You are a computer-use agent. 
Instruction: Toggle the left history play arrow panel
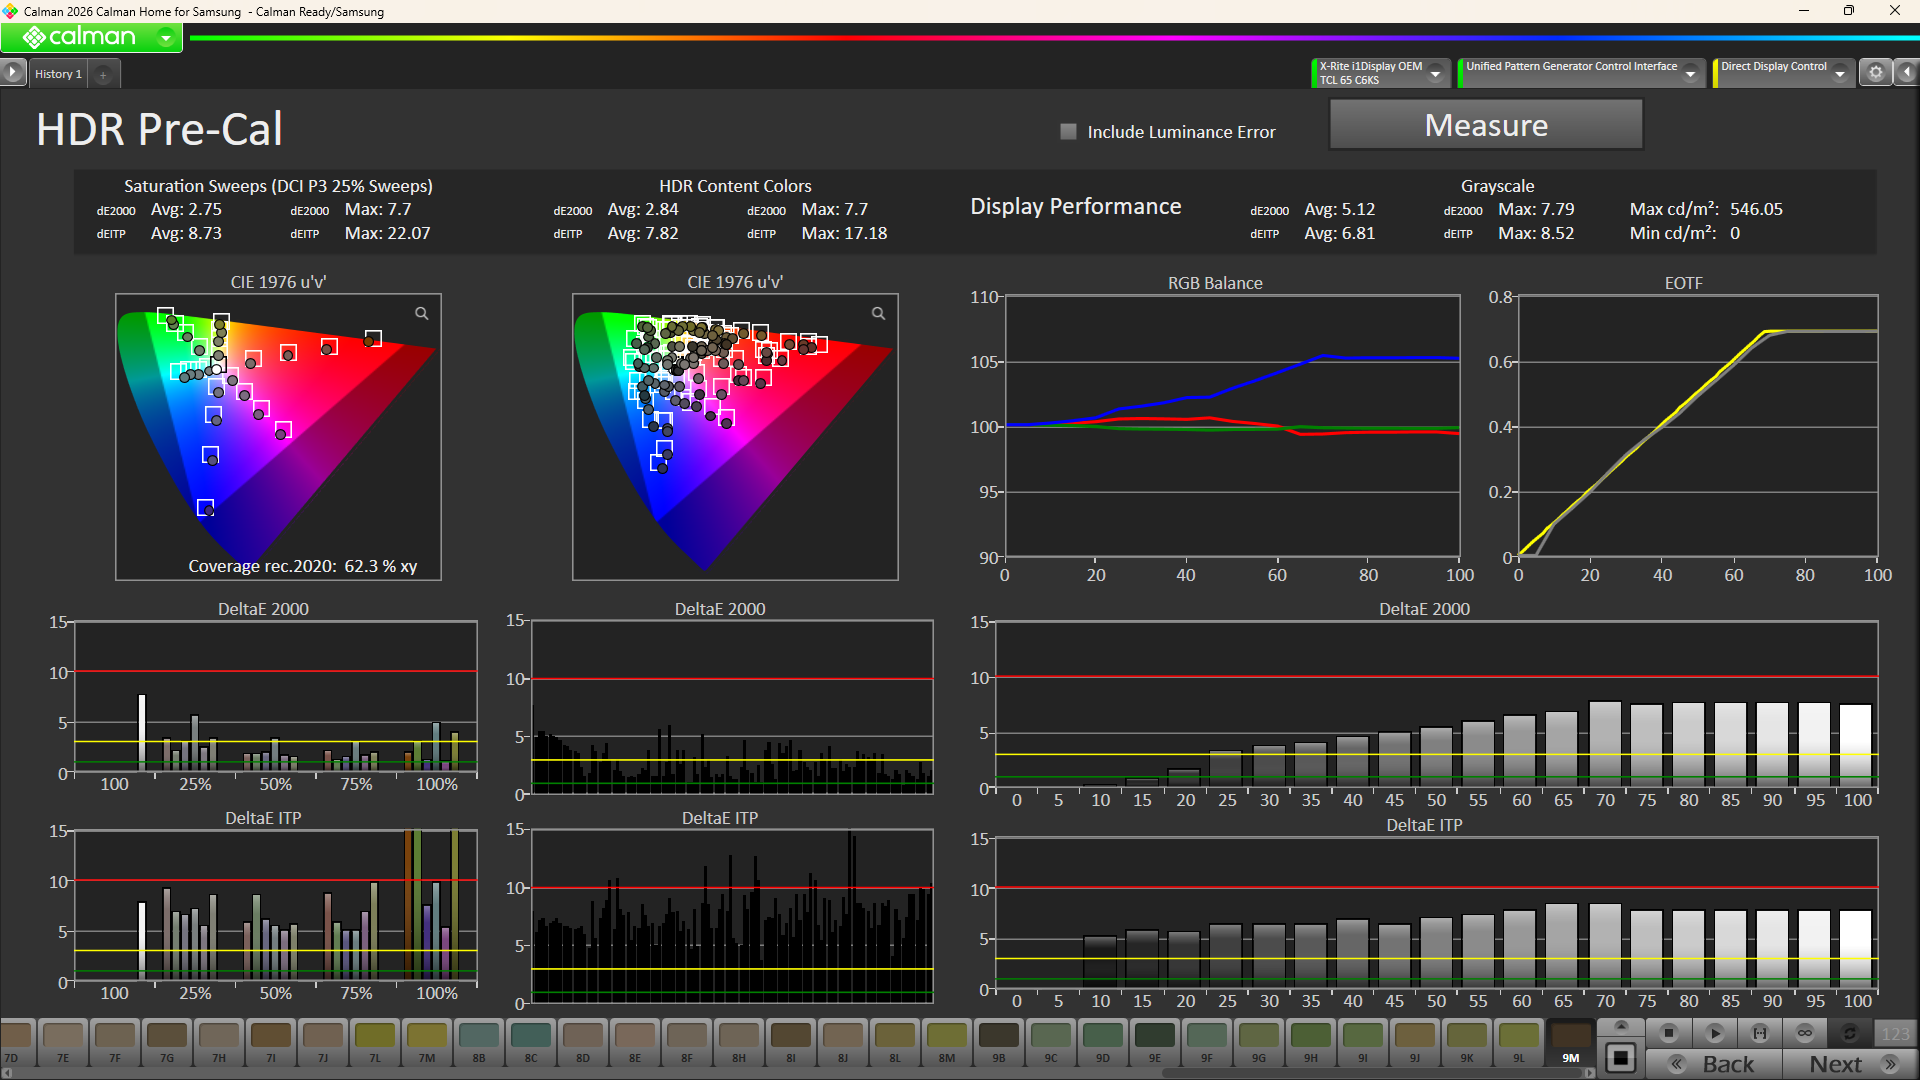coord(12,73)
